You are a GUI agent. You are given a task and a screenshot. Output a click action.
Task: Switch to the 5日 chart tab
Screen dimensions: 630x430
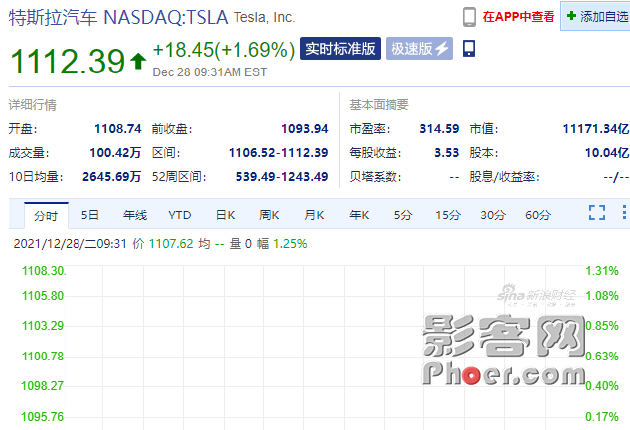(x=90, y=215)
